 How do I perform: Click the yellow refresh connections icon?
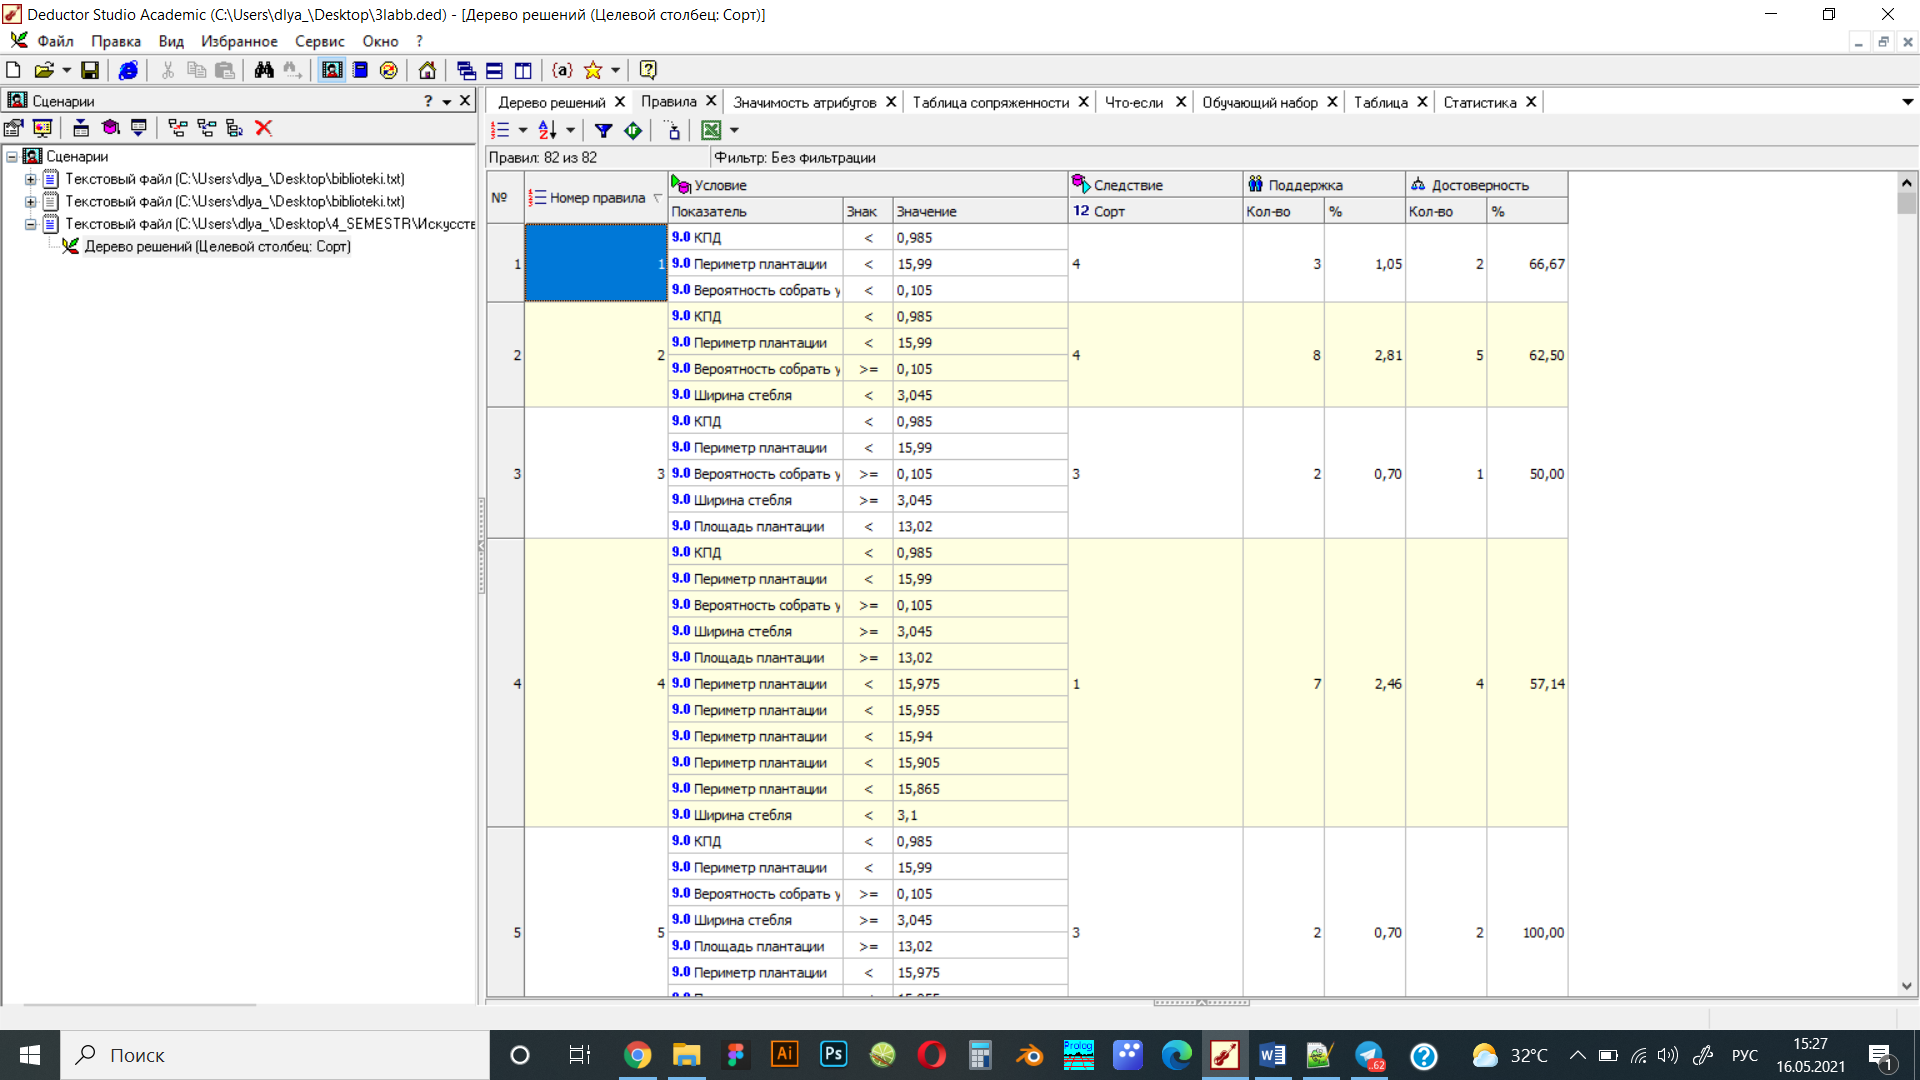click(389, 70)
